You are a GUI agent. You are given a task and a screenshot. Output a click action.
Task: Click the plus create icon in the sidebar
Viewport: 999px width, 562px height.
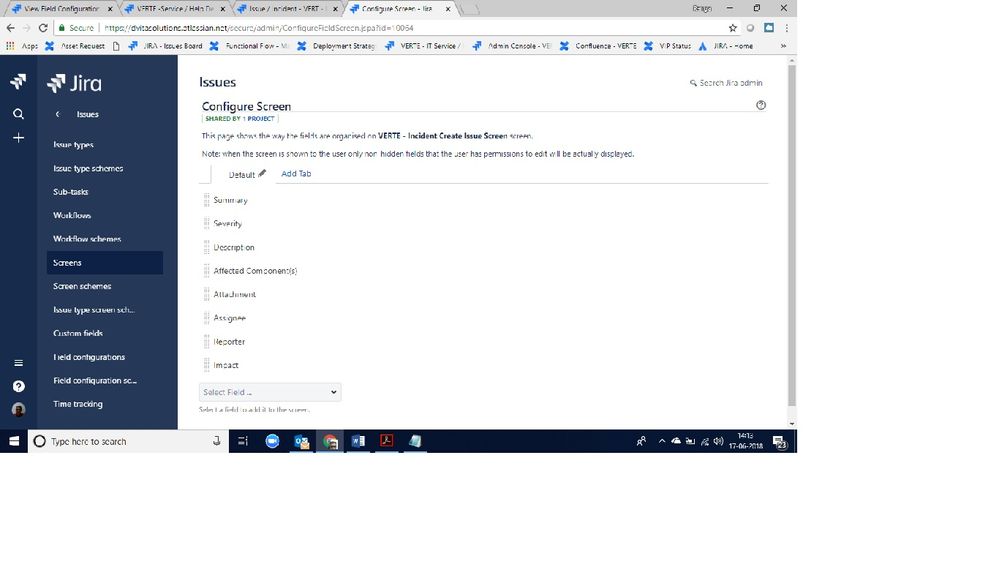[x=18, y=138]
